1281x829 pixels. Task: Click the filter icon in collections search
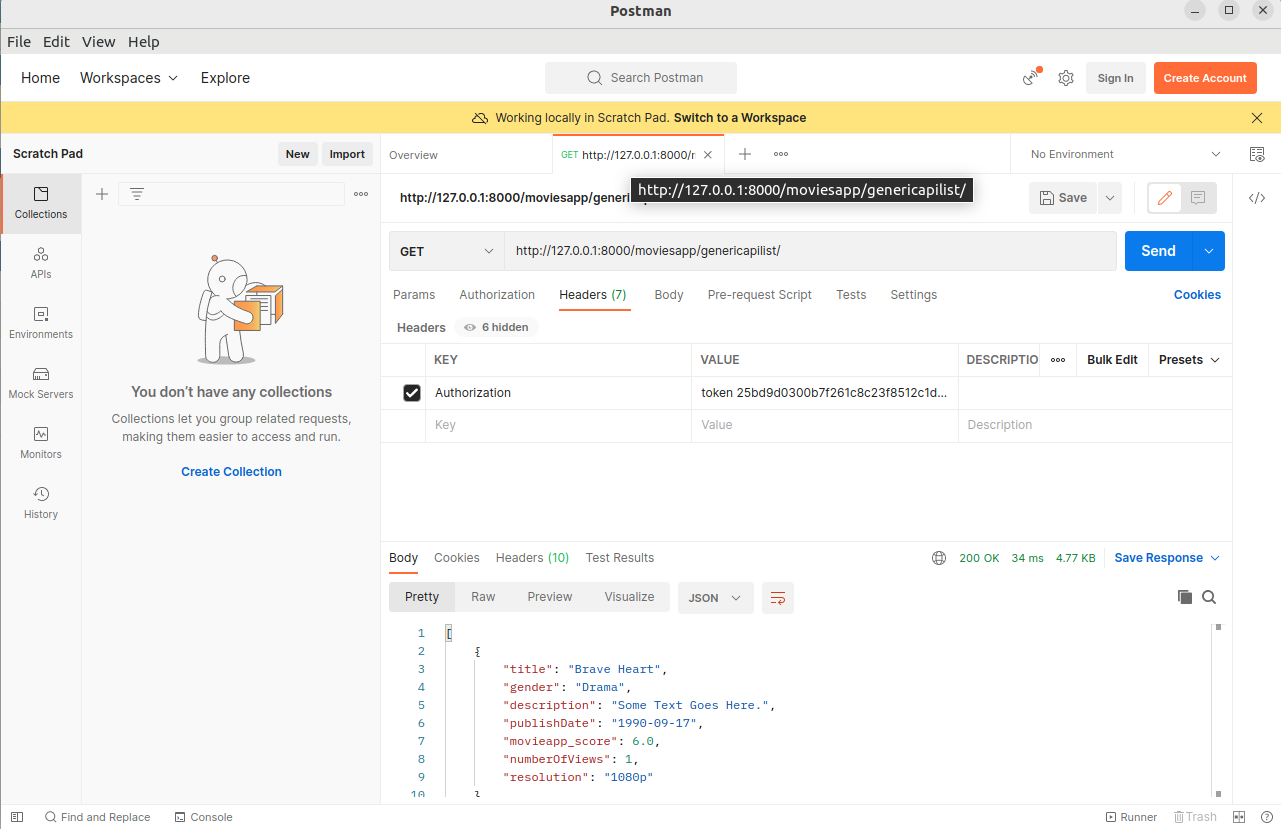tap(137, 194)
